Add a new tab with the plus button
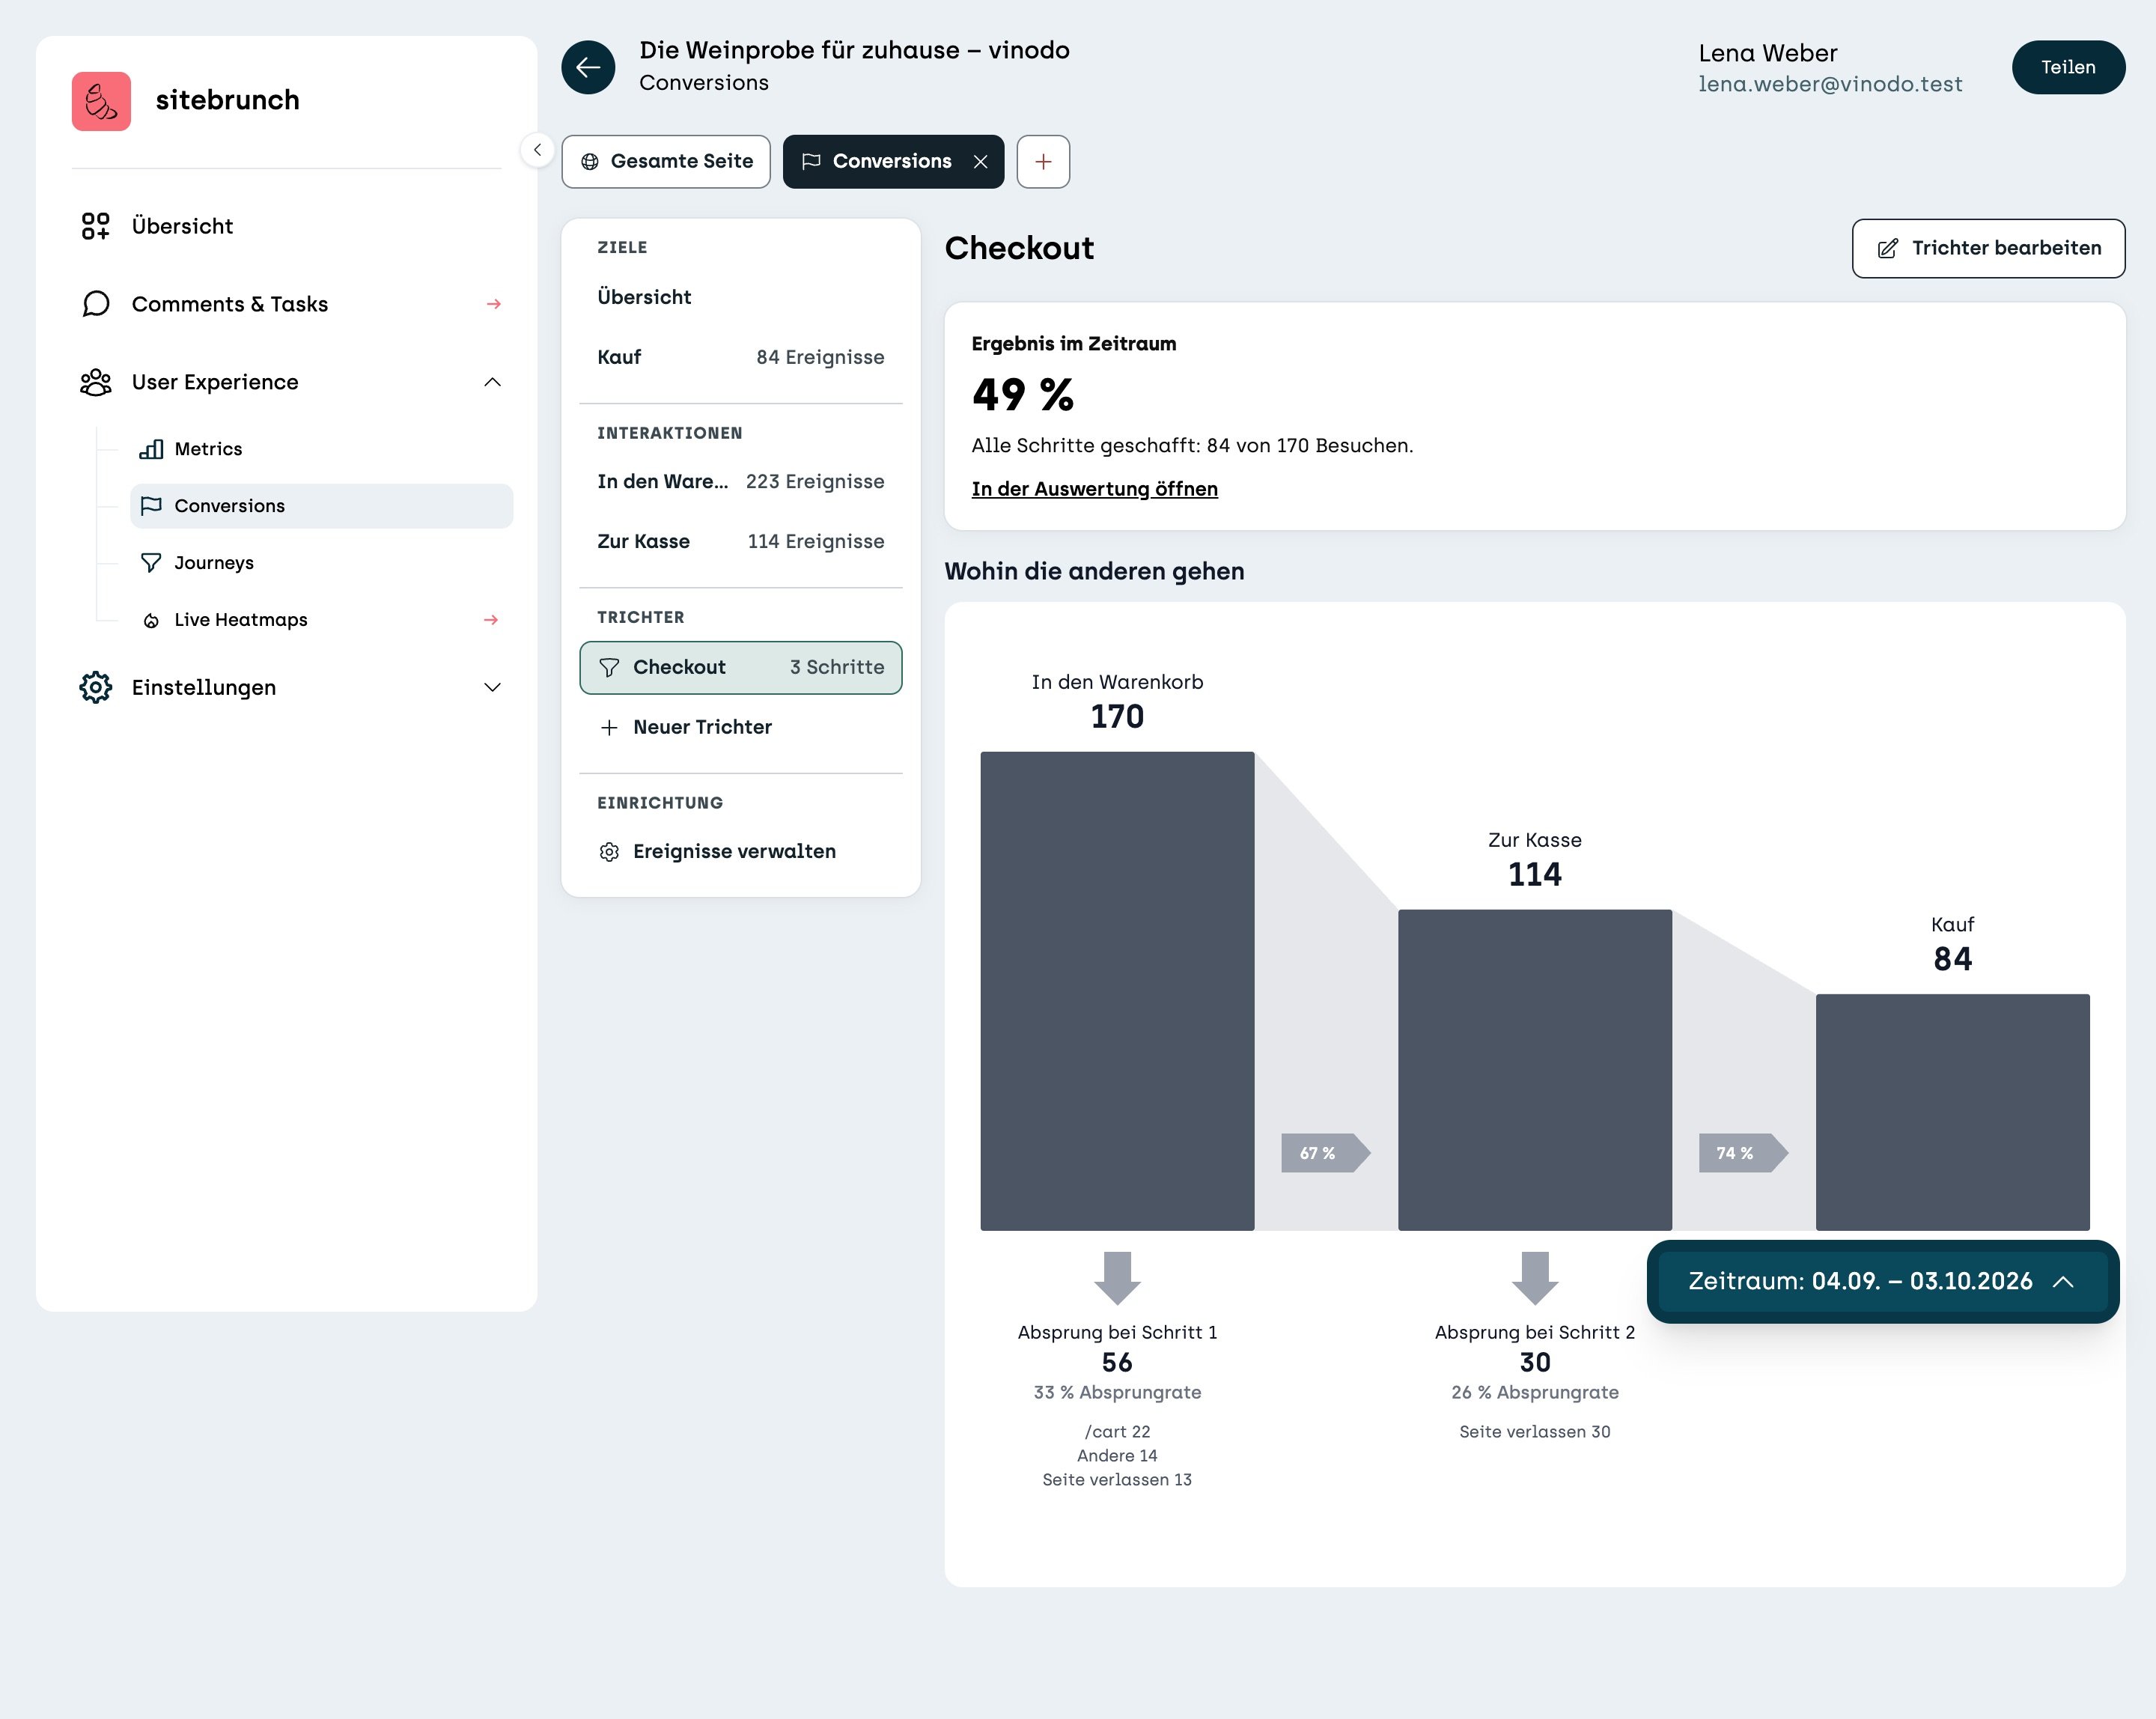 coord(1043,162)
